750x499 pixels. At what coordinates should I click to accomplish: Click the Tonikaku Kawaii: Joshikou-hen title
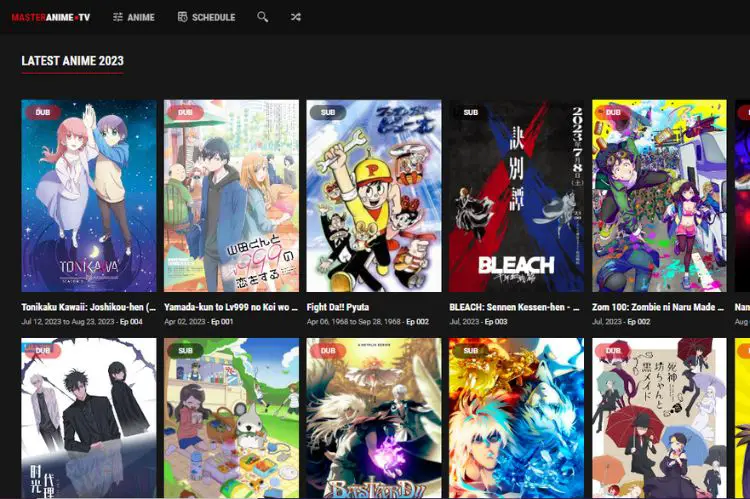88,307
